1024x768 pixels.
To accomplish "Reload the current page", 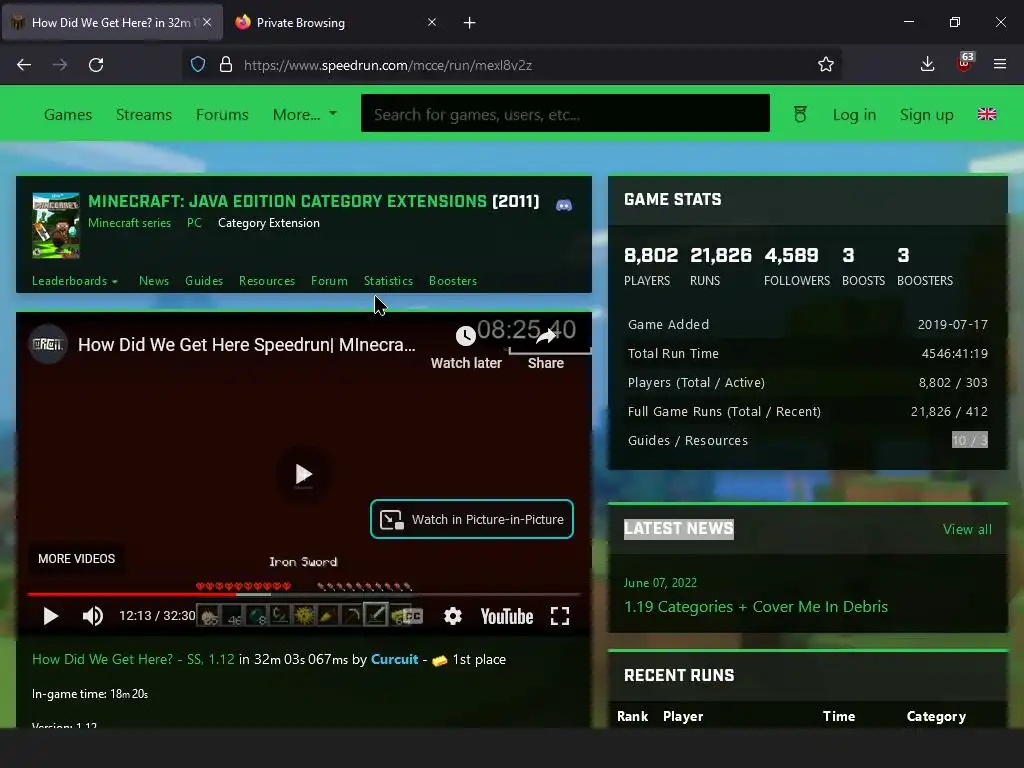I will coord(96,65).
